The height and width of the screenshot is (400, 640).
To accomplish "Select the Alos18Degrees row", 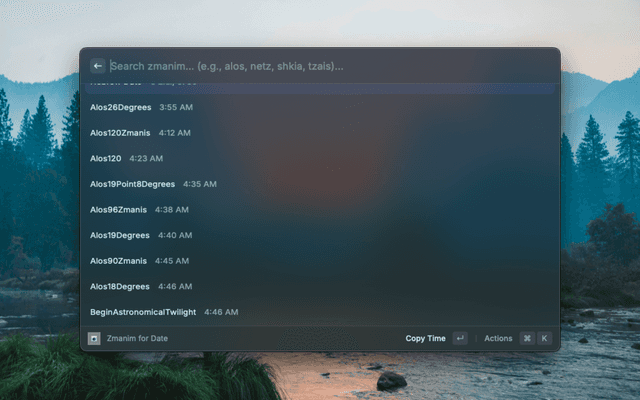I will [x=119, y=286].
